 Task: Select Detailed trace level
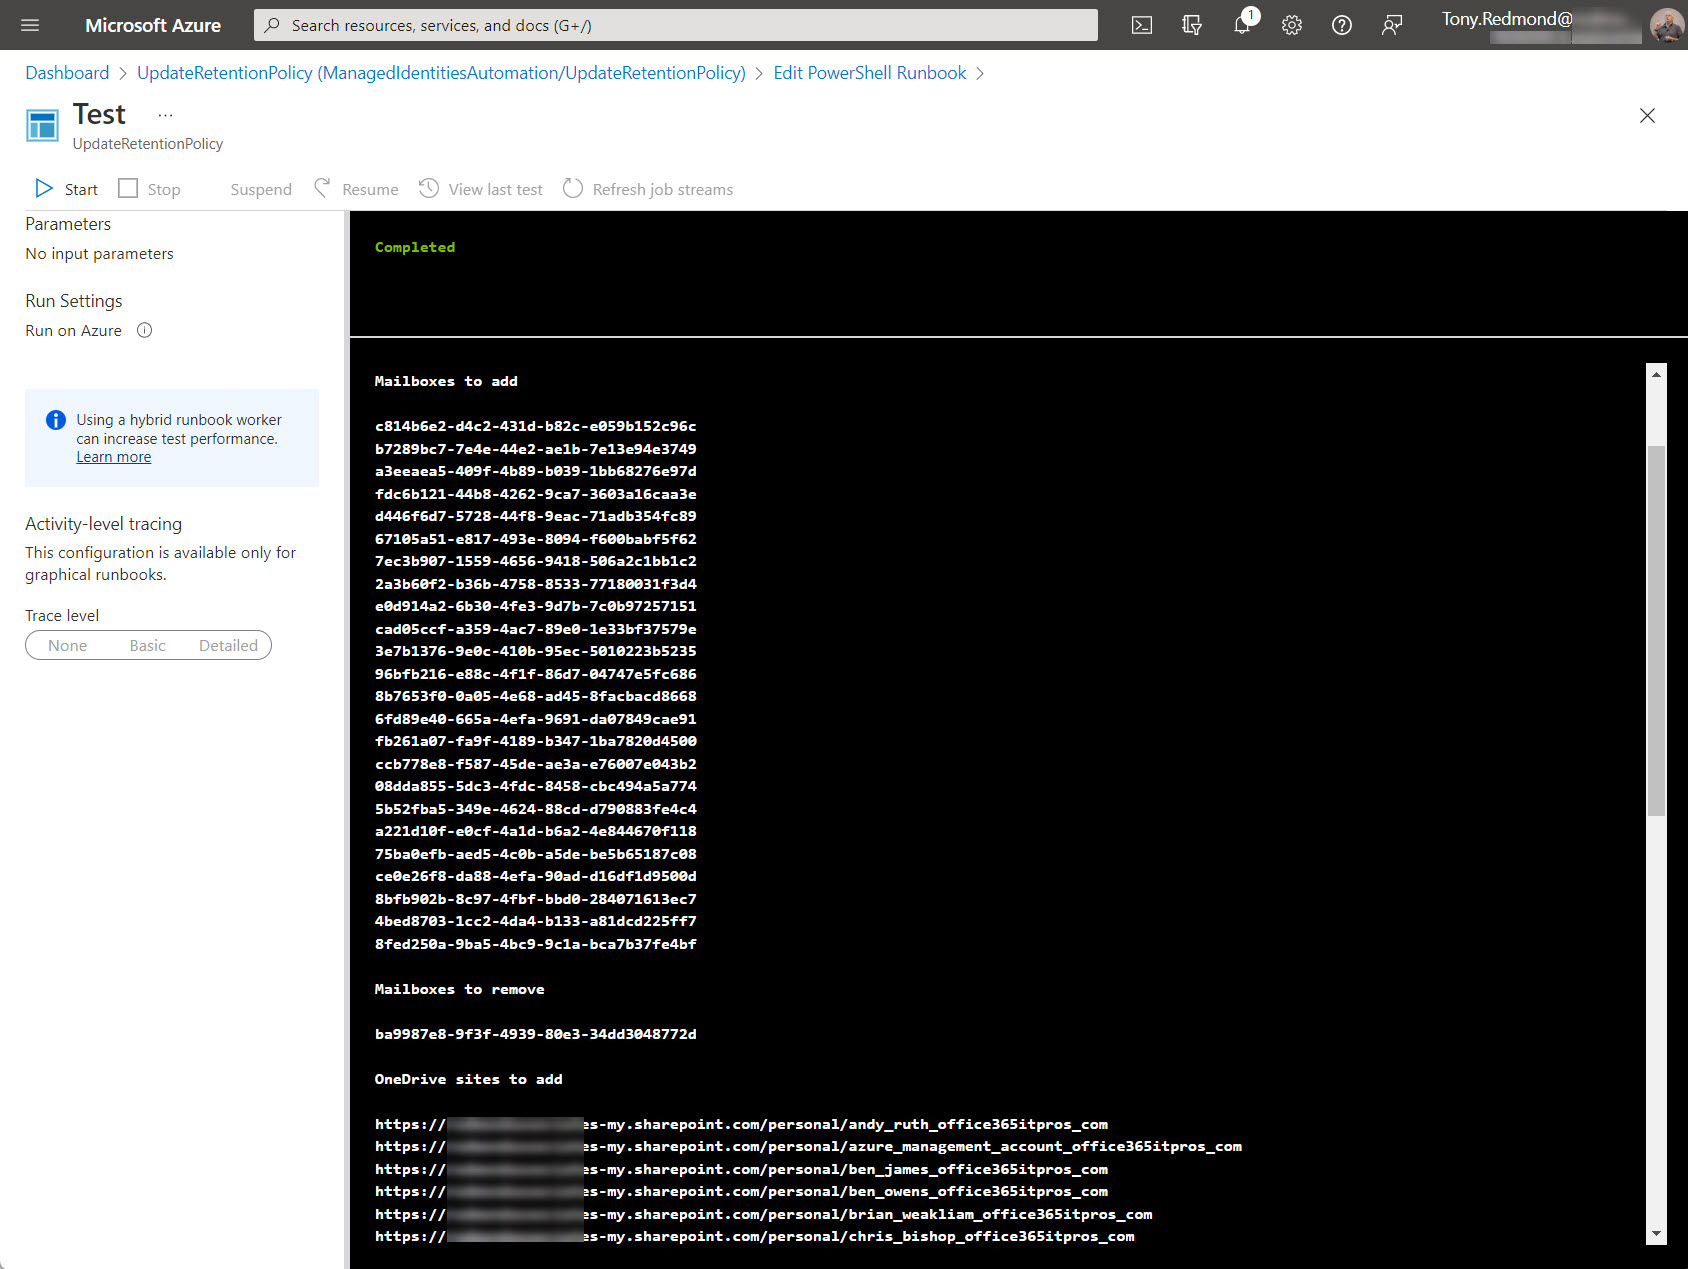(228, 645)
